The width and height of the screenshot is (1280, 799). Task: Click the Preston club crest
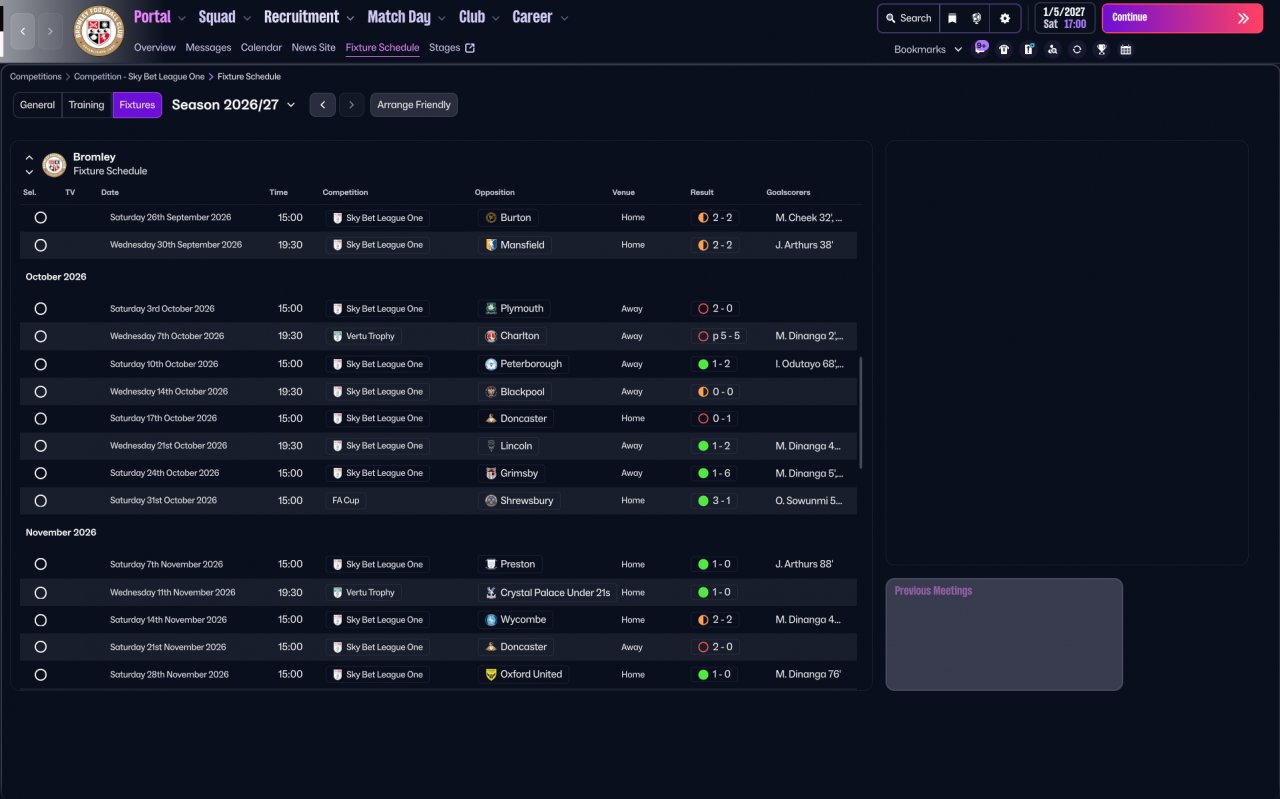(491, 565)
